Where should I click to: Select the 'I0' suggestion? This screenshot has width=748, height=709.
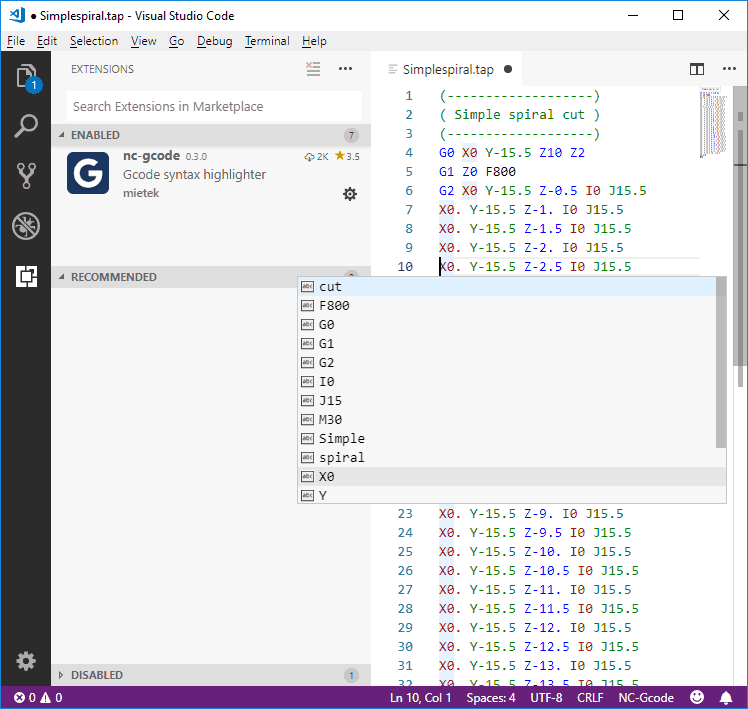(x=507, y=382)
